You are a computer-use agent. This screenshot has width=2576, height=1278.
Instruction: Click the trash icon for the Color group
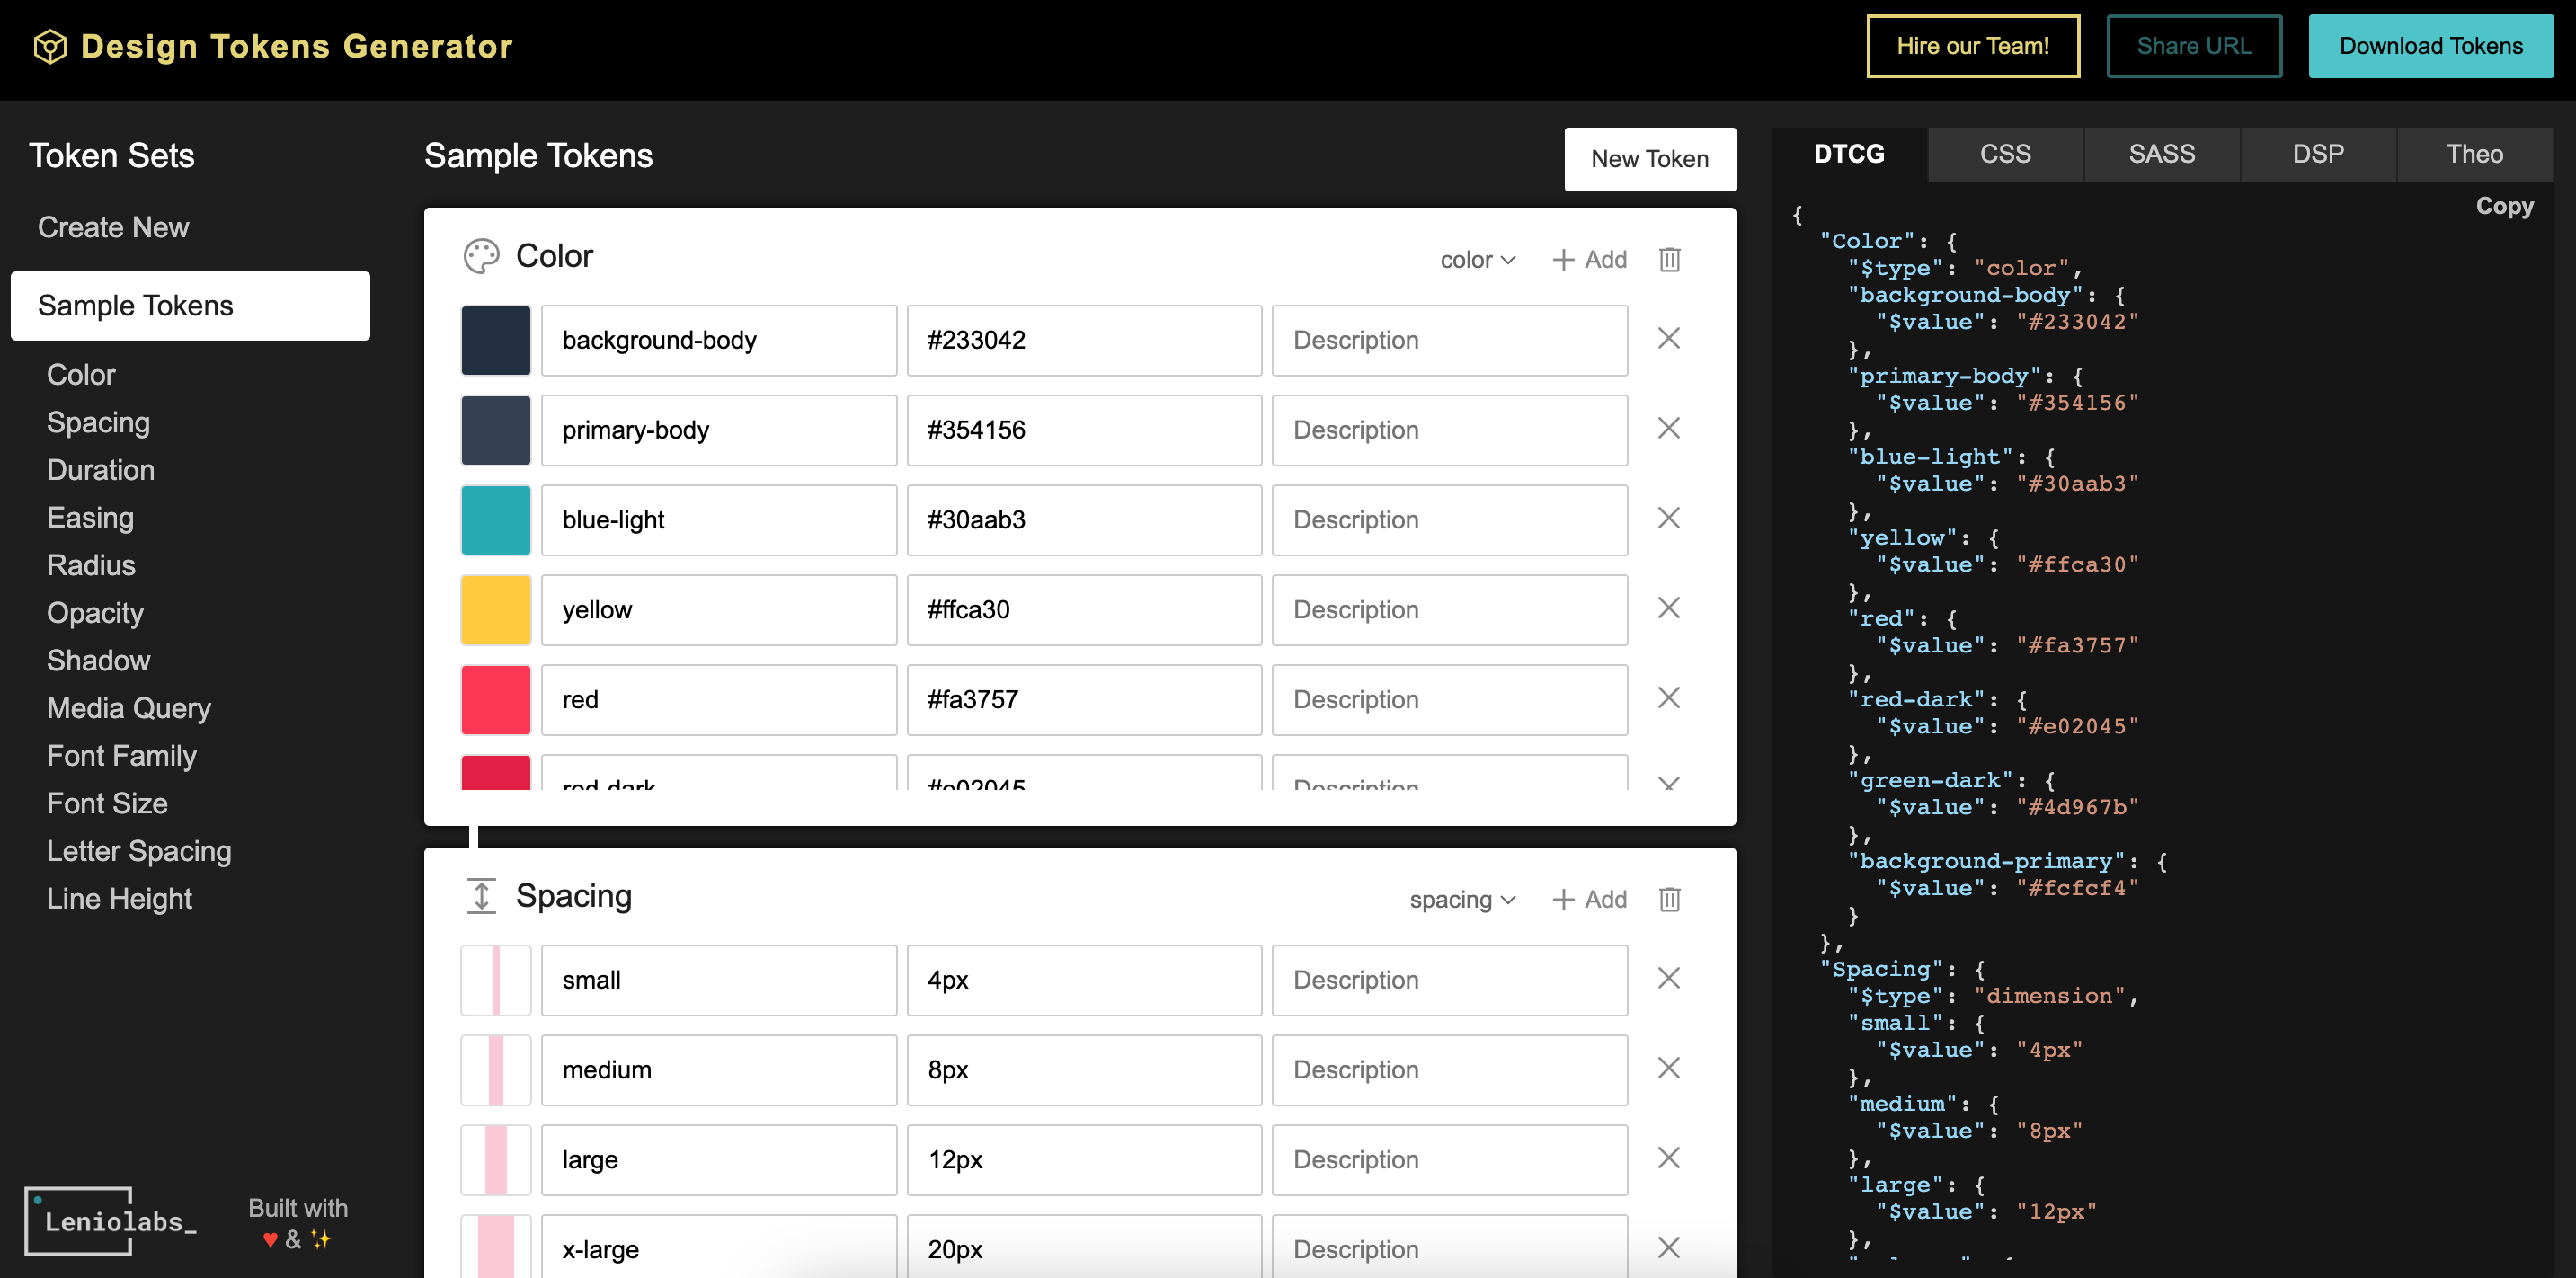click(1668, 259)
